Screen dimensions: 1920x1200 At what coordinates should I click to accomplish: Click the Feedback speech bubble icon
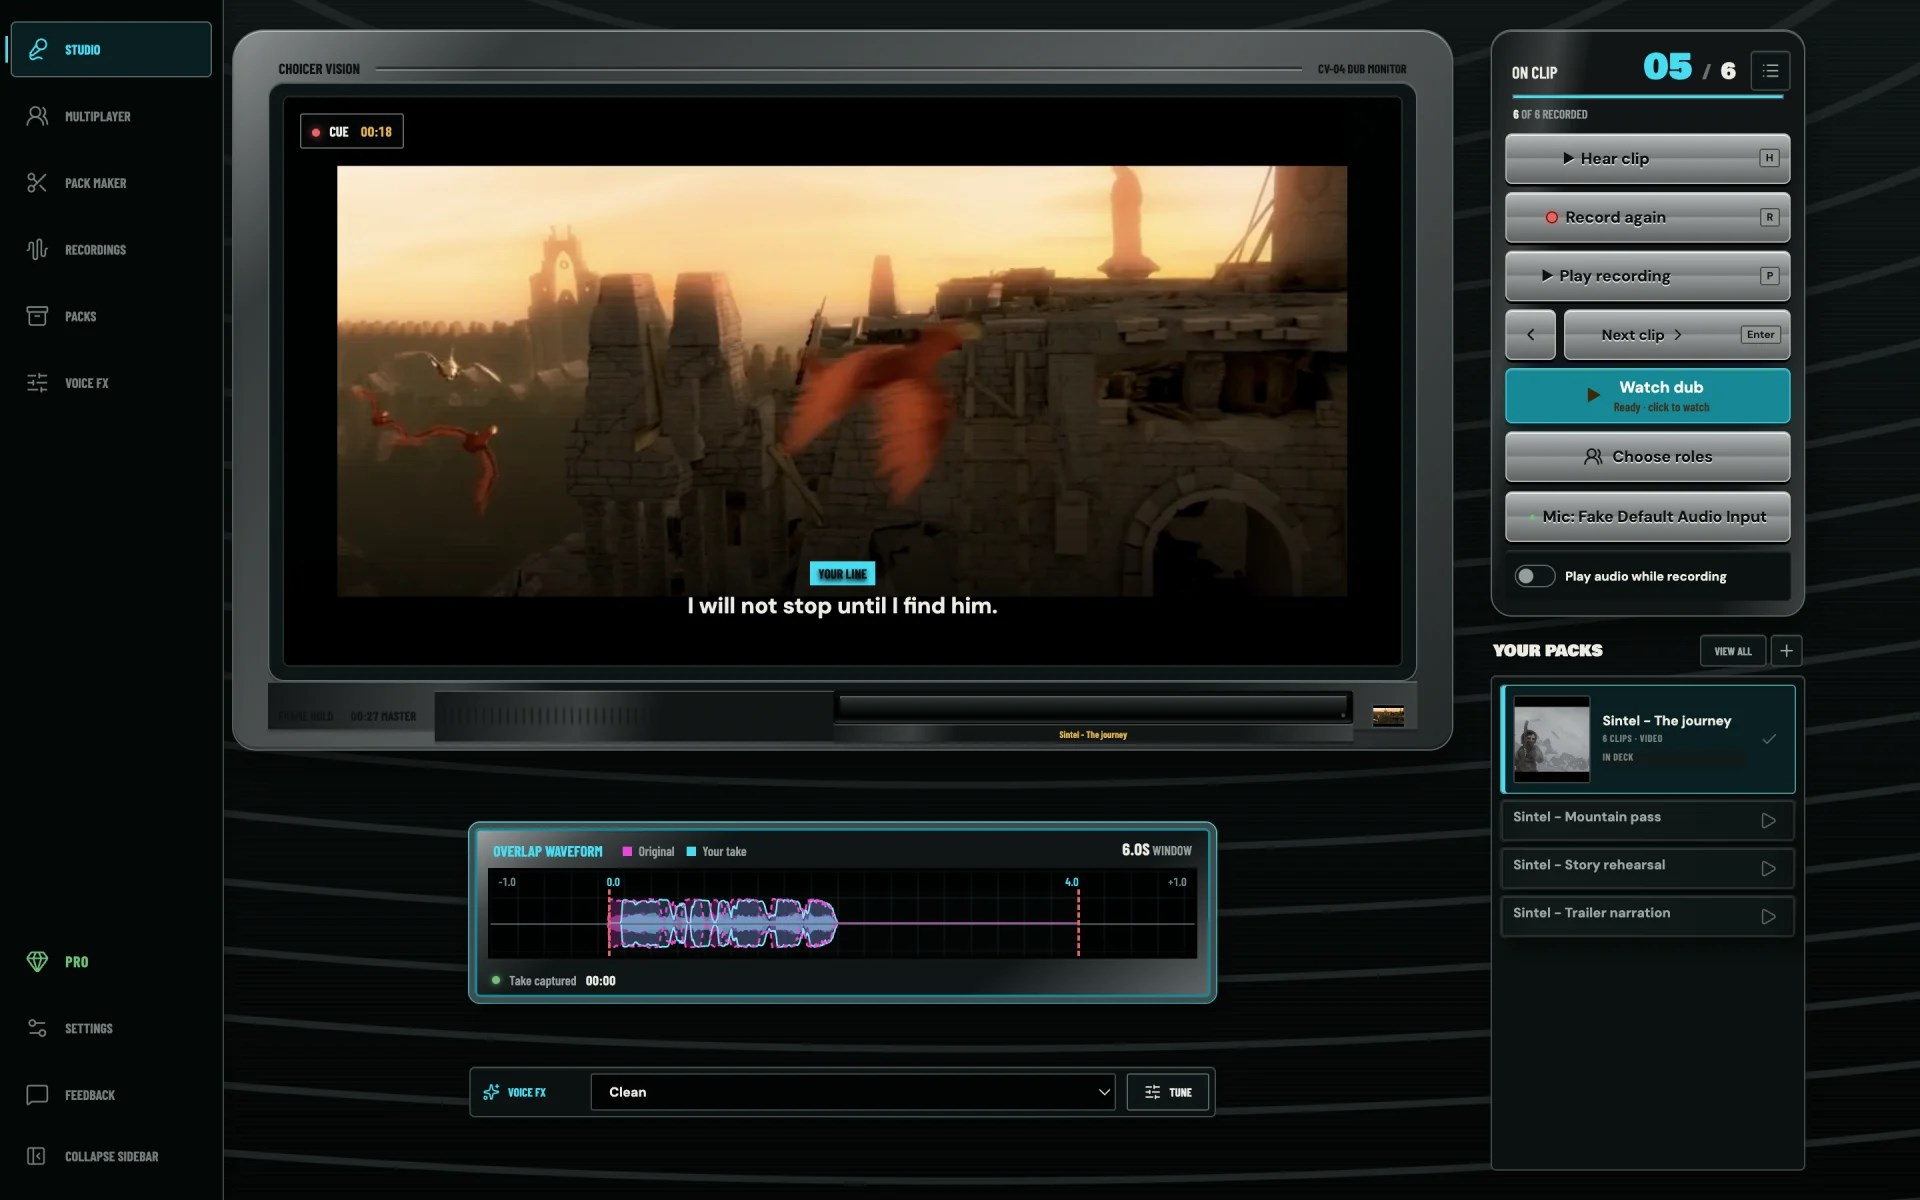[x=37, y=1095]
